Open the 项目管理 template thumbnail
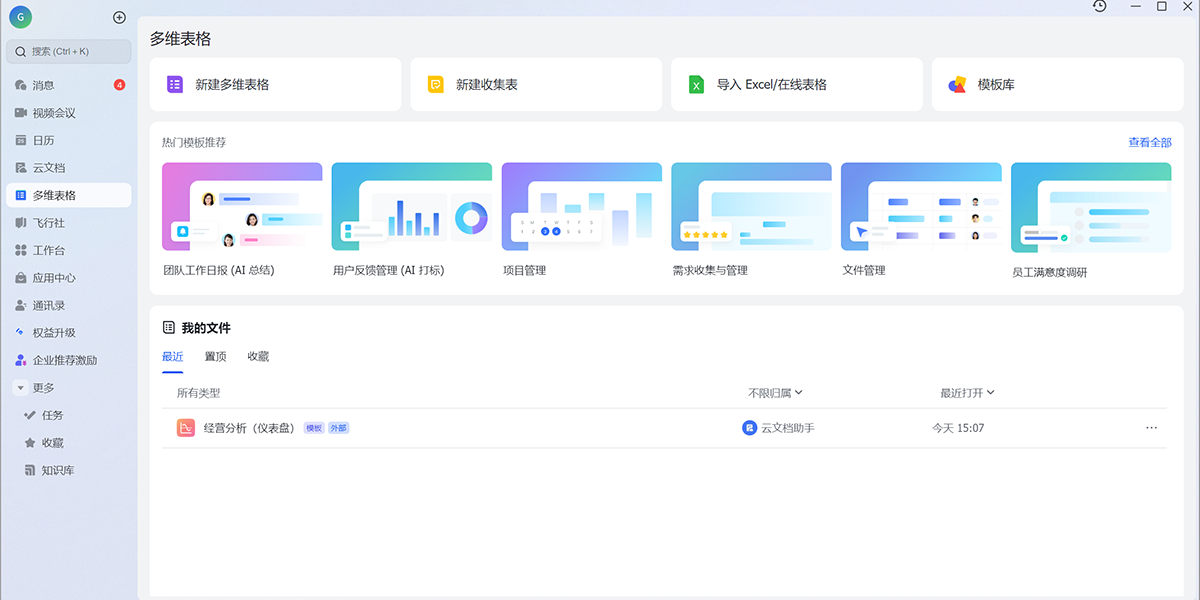Image resolution: width=1200 pixels, height=600 pixels. click(581, 206)
